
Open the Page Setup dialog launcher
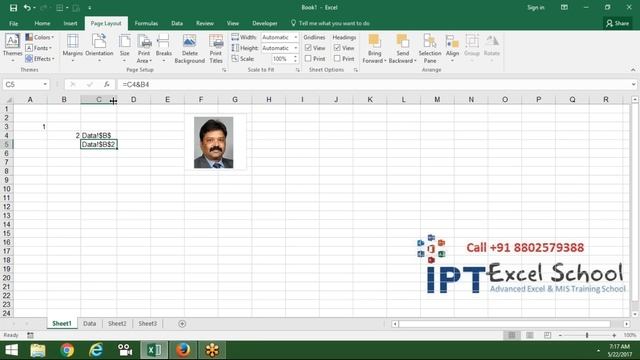tap(224, 70)
